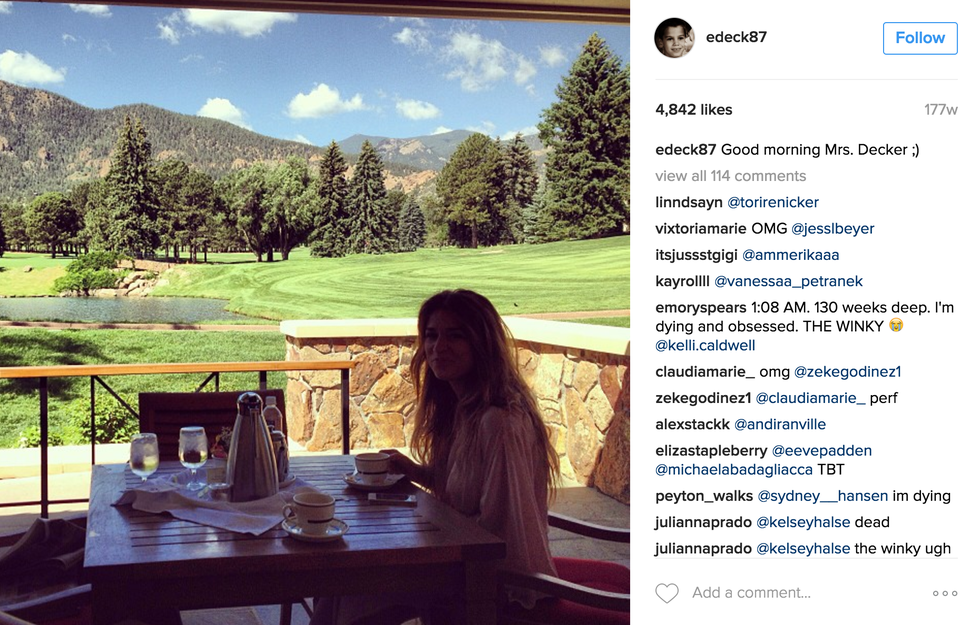The width and height of the screenshot is (980, 625).
Task: Follow the edeck87 account
Action: [x=919, y=38]
